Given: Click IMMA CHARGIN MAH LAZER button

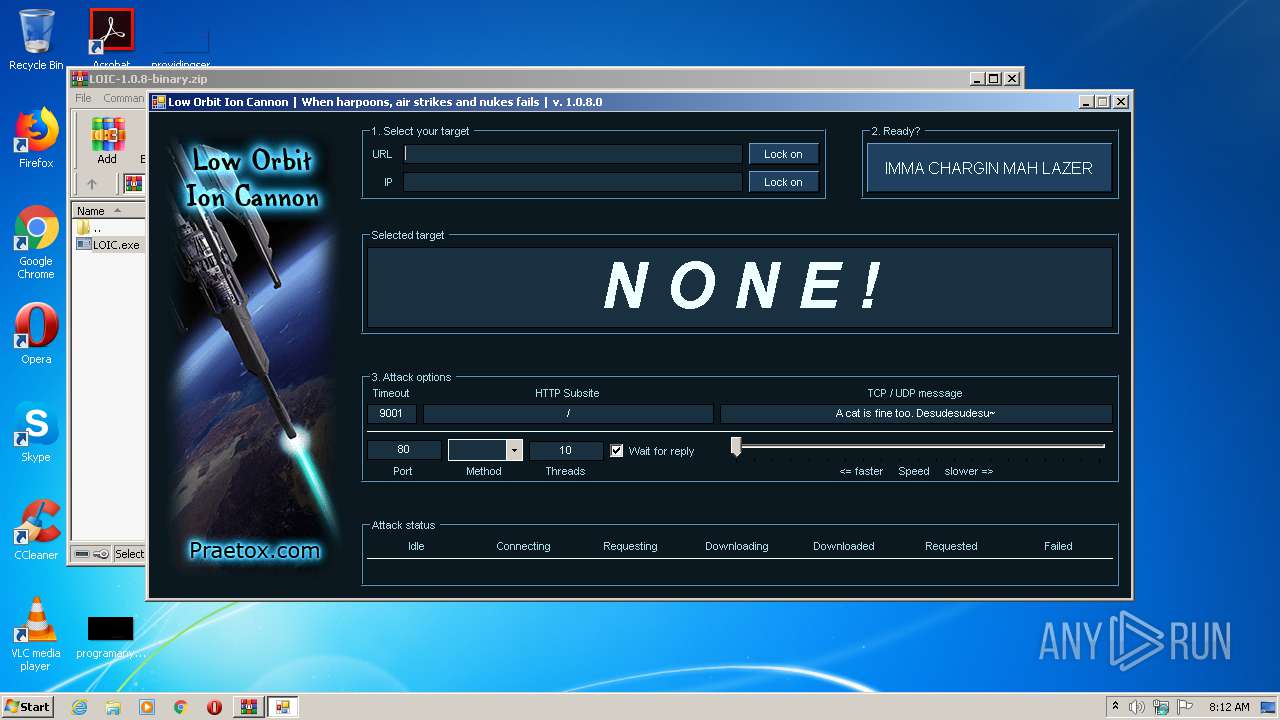Looking at the screenshot, I should click(988, 168).
